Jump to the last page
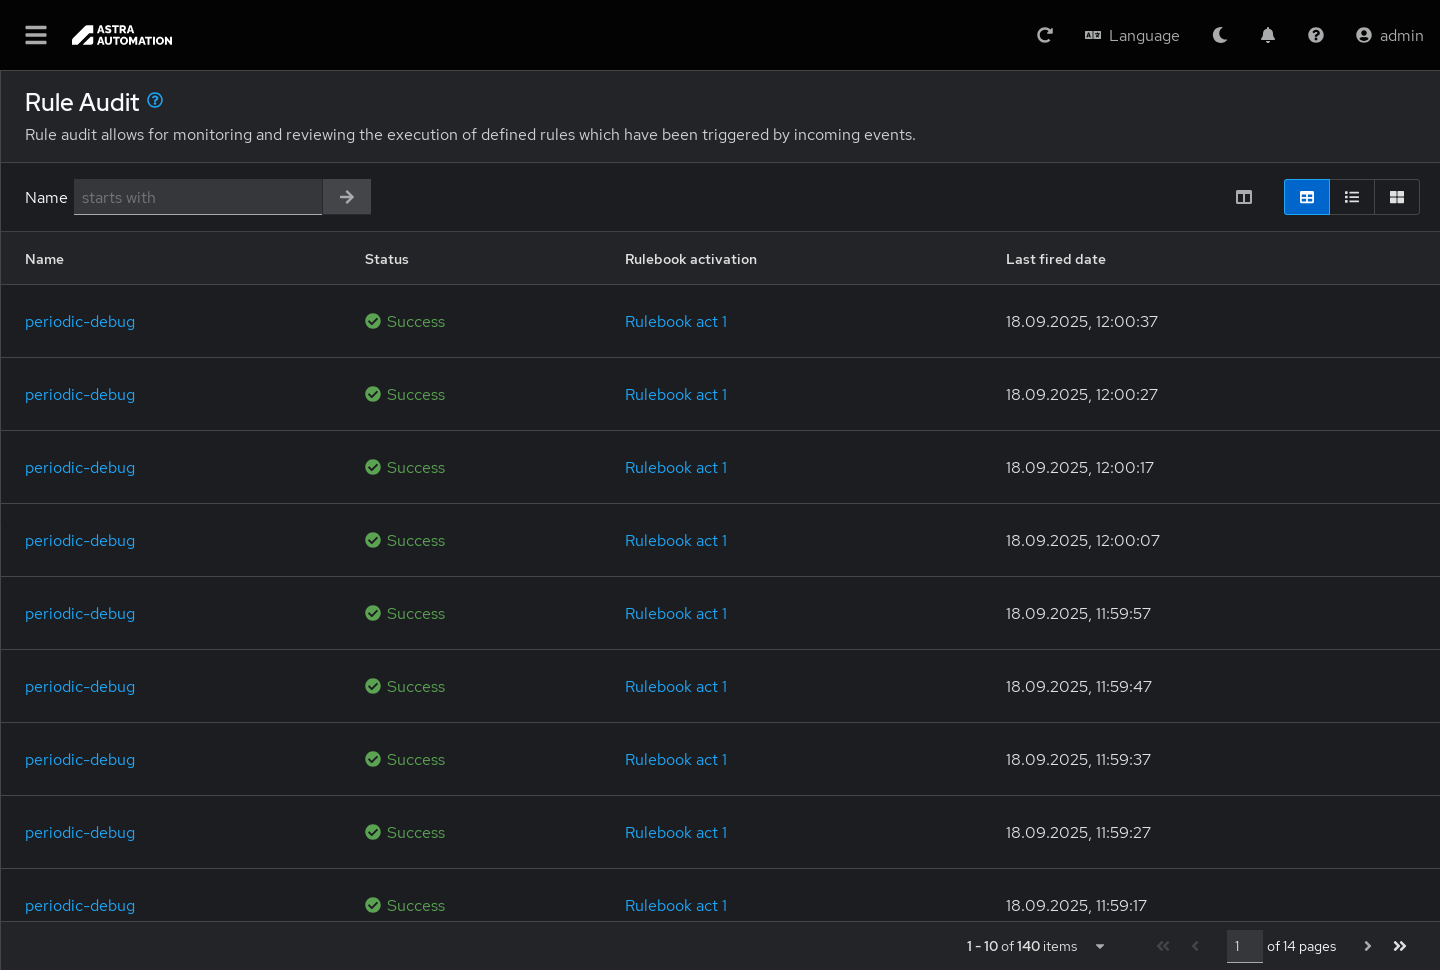The image size is (1440, 970). [x=1400, y=946]
